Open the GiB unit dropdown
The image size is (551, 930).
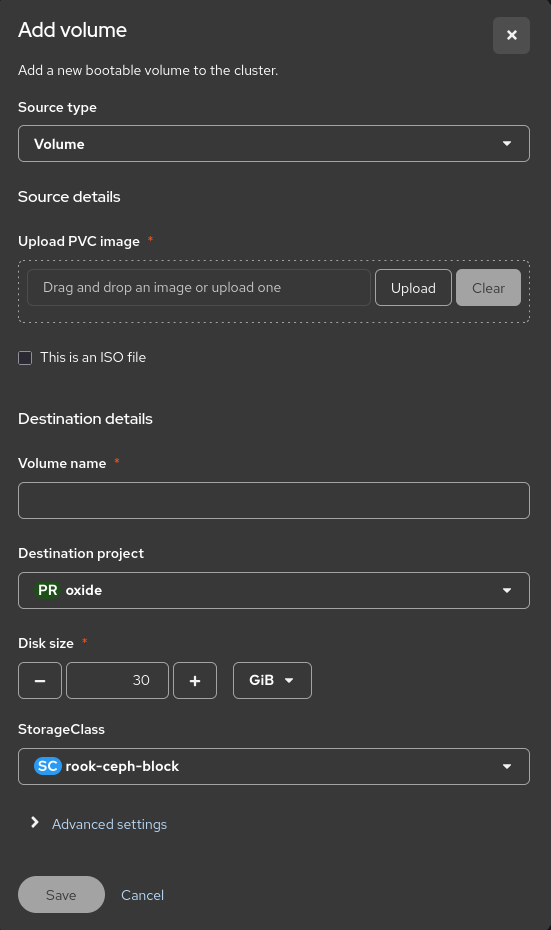272,681
